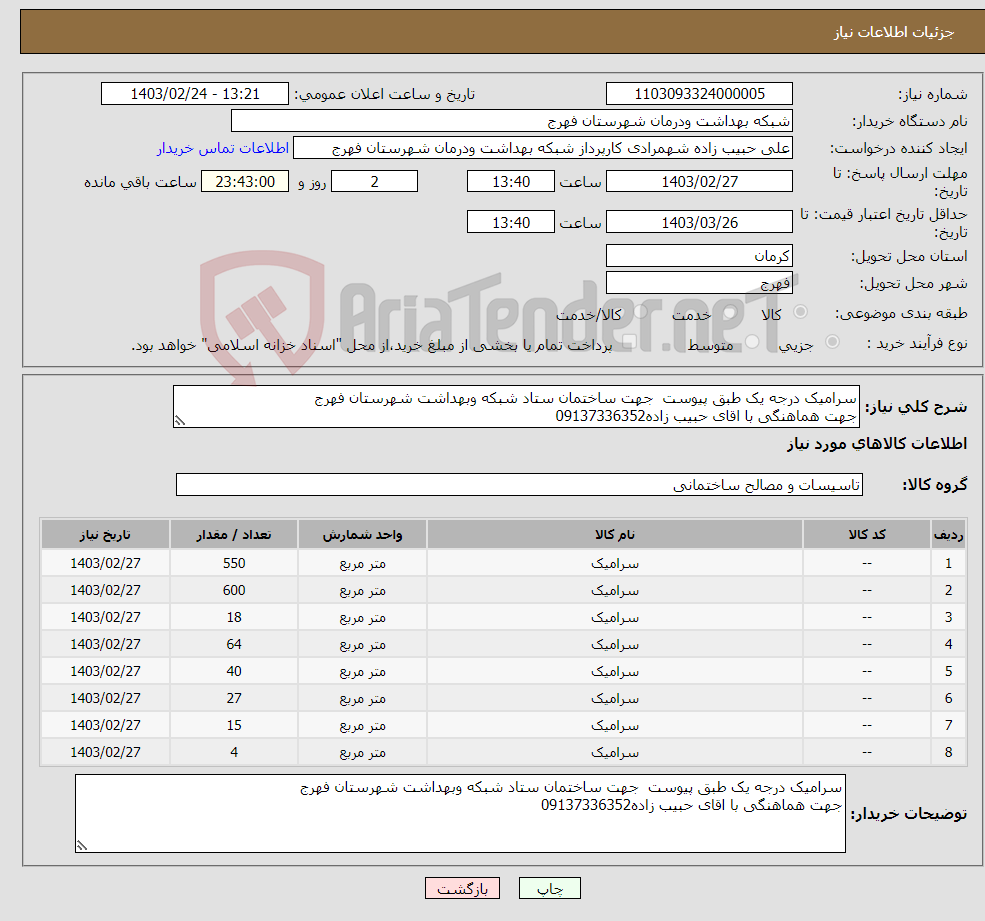Click the quantity cell 550
985x921 pixels.
234,563
